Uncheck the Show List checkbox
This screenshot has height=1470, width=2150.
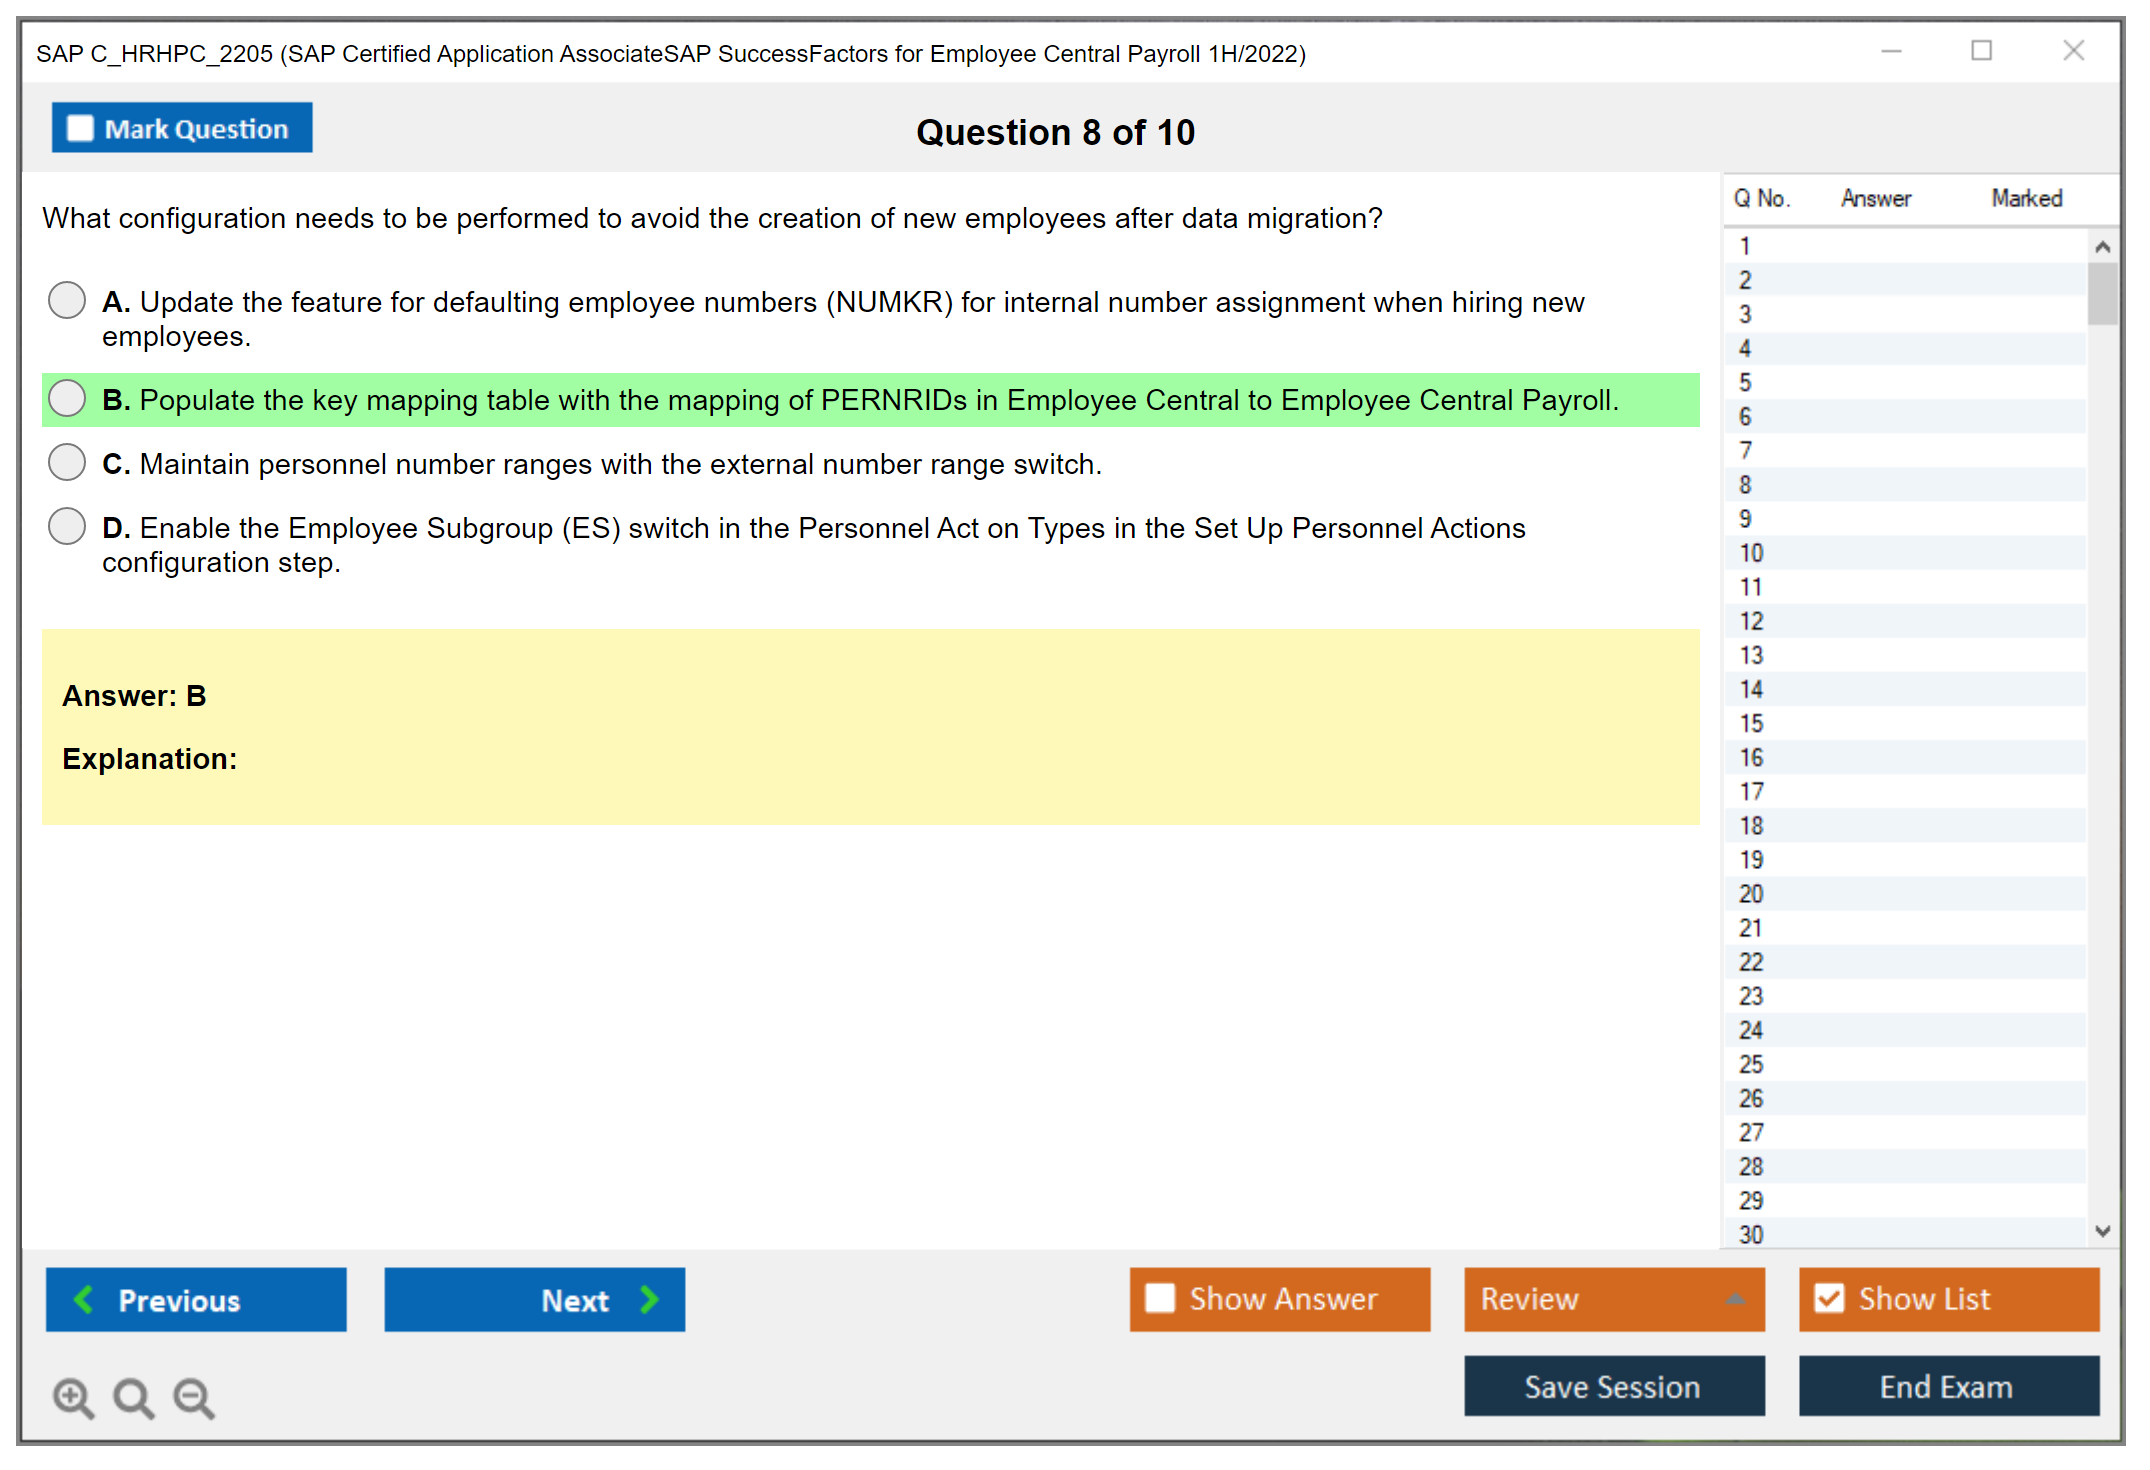[1829, 1298]
